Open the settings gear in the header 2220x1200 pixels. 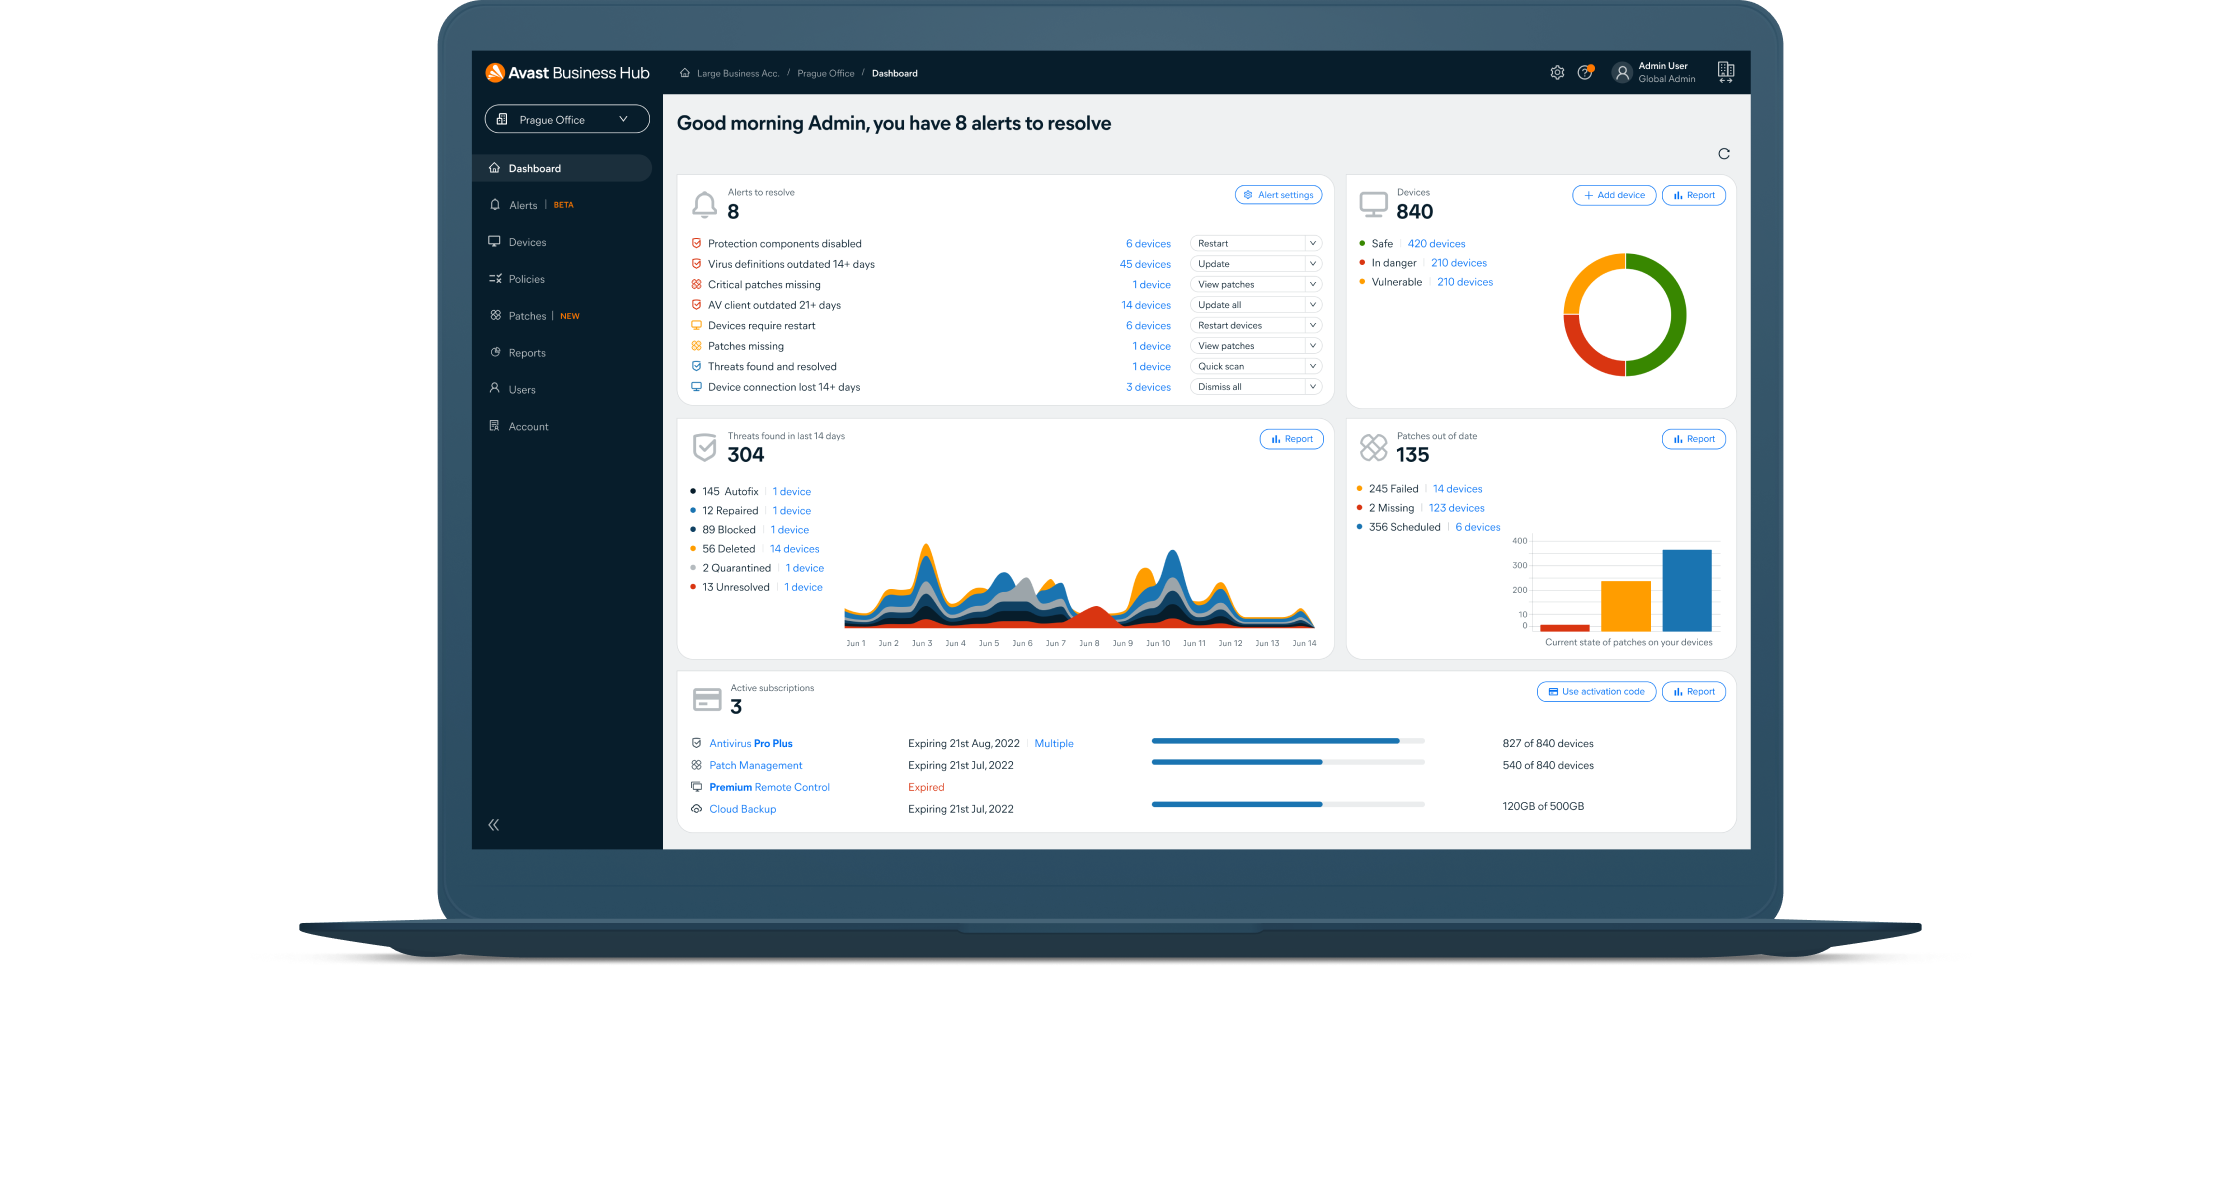(1557, 72)
